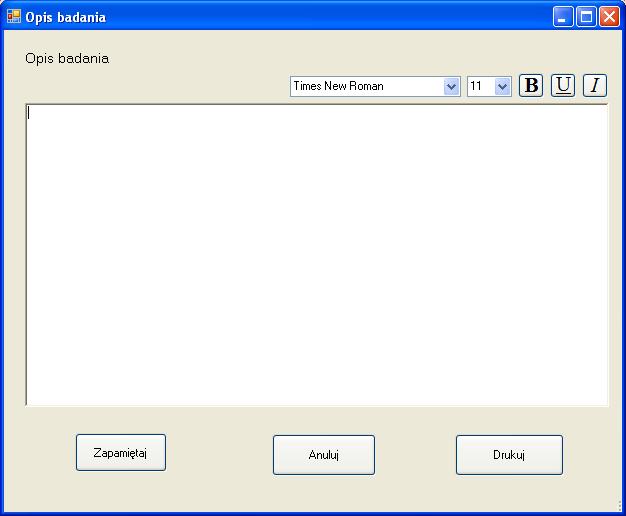Minimize the Opis badania window
Image resolution: width=626 pixels, height=516 pixels.
(x=563, y=17)
